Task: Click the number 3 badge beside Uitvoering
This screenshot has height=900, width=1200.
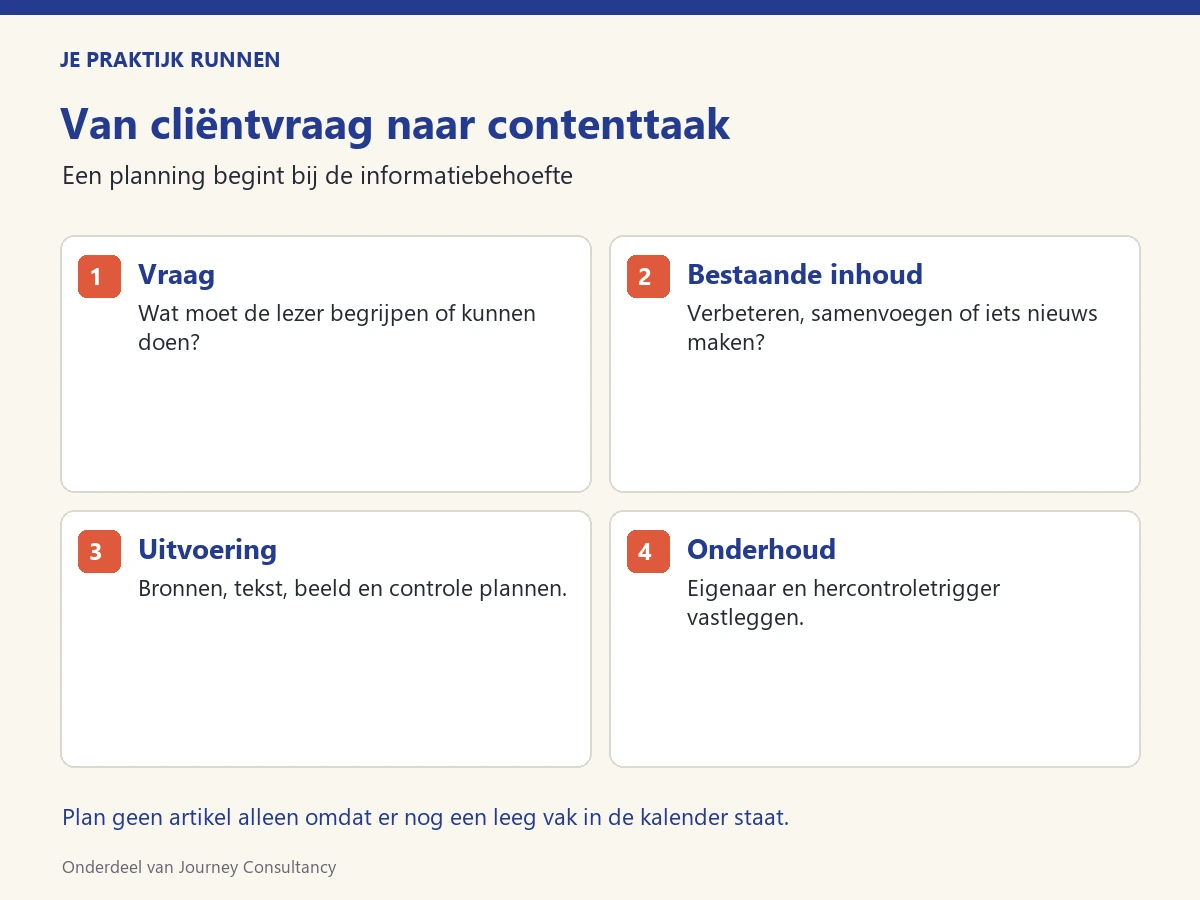Action: pos(99,552)
